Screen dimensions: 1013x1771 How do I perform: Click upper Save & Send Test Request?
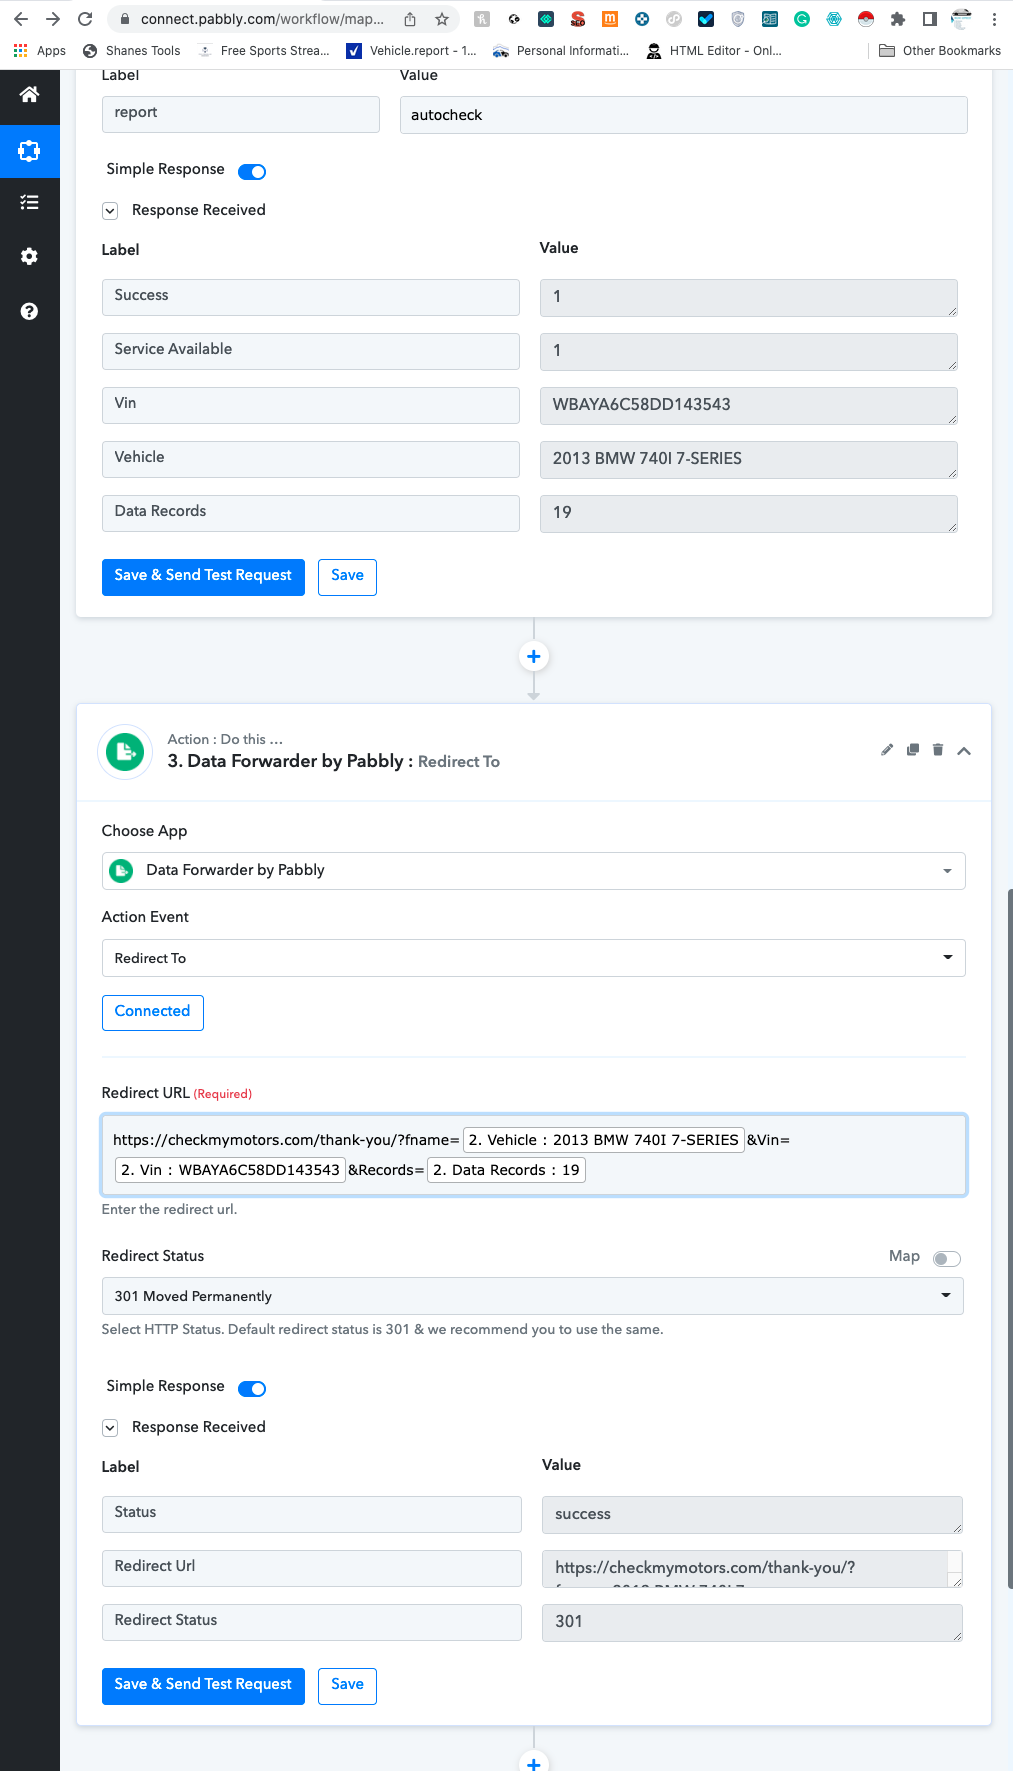pyautogui.click(x=203, y=577)
